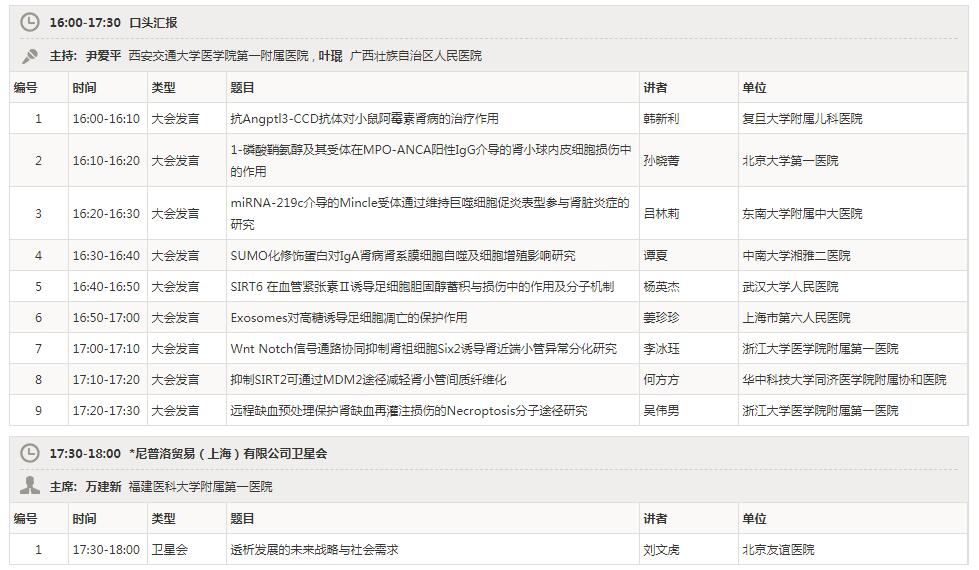Click speaker 姜珍珍
The width and height of the screenshot is (979, 570).
(x=661, y=317)
